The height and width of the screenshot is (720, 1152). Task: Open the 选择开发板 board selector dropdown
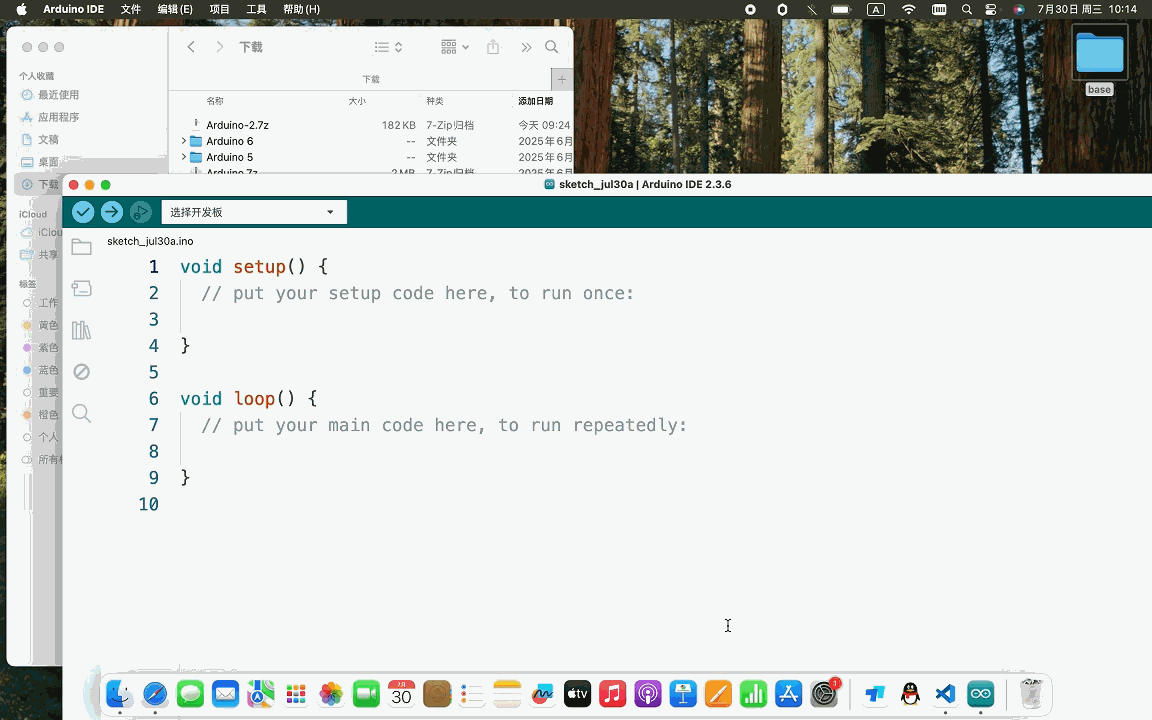point(253,212)
